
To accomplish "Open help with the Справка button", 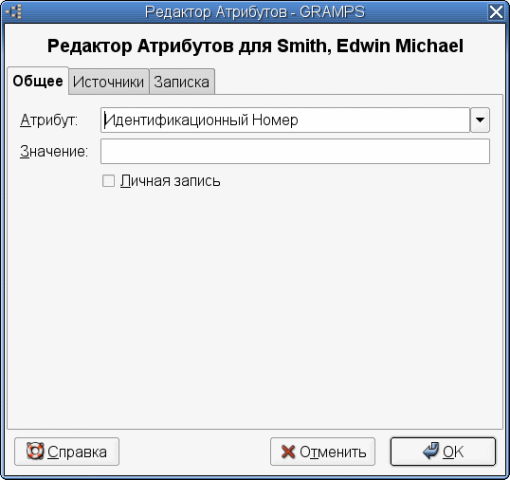I will point(67,452).
